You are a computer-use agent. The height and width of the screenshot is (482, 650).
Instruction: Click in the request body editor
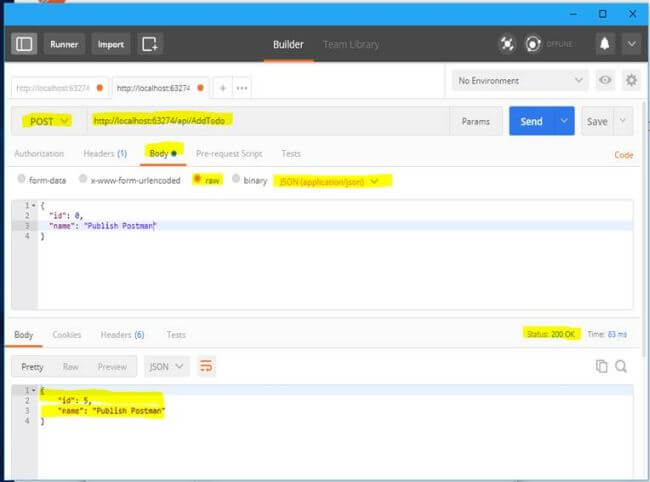pos(335,255)
